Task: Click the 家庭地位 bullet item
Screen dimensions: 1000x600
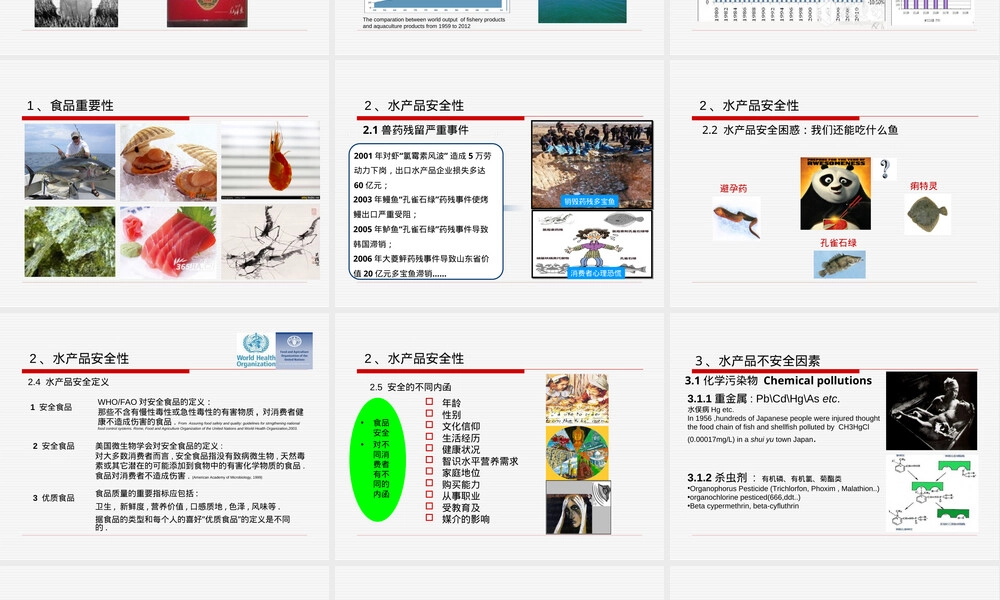Action: (461, 473)
